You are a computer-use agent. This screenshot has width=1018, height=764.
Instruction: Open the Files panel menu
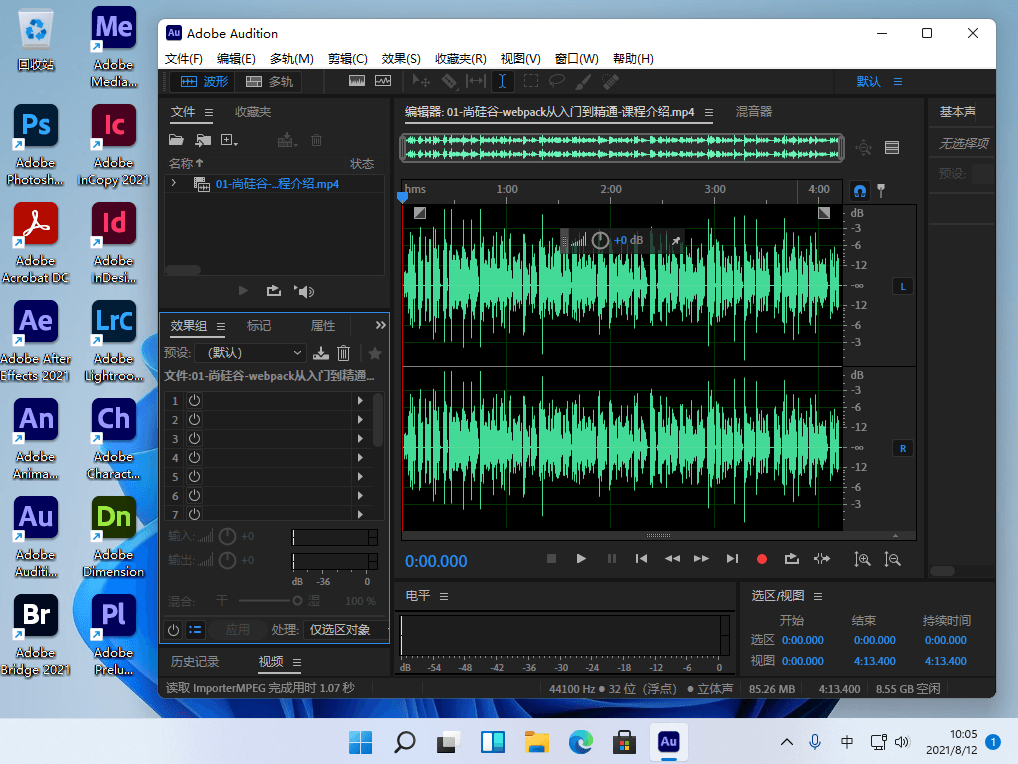[x=208, y=112]
